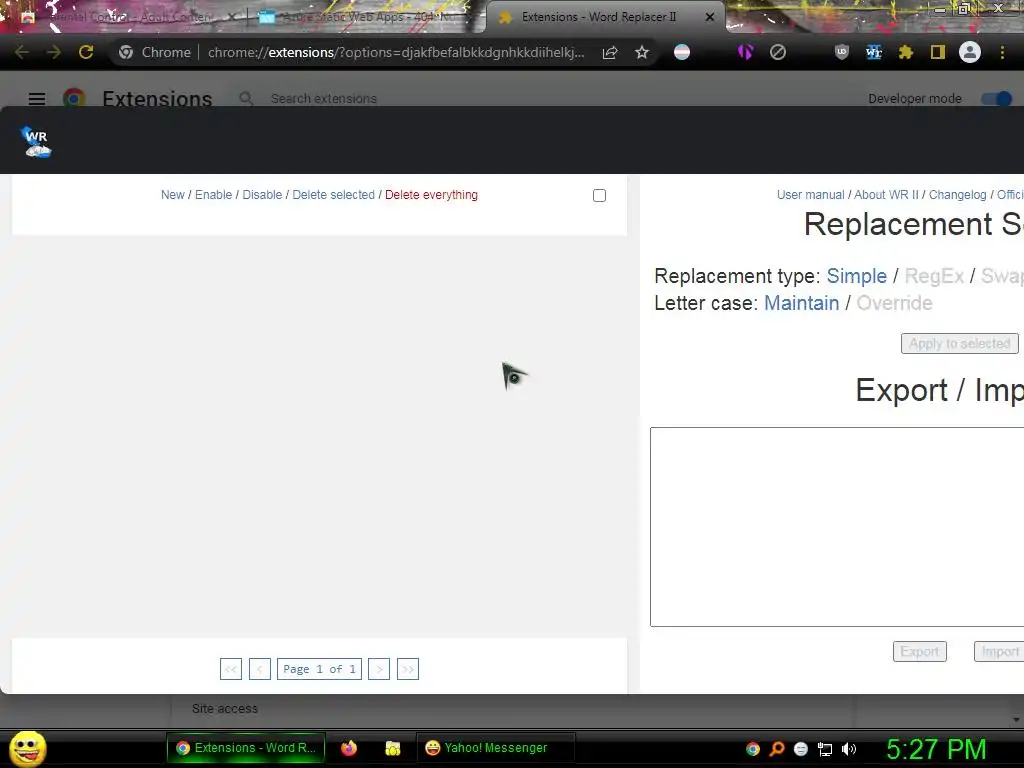1024x768 pixels.
Task: Click the red Delete everything link
Action: point(431,195)
